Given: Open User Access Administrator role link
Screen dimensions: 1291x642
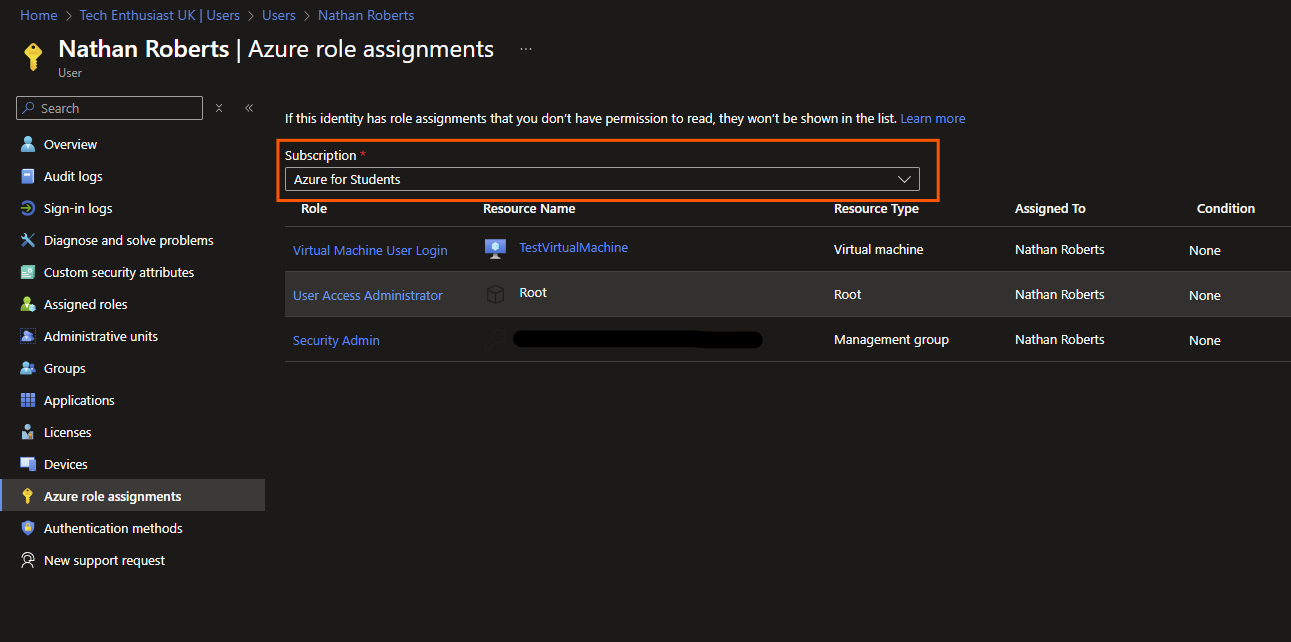Looking at the screenshot, I should (367, 295).
